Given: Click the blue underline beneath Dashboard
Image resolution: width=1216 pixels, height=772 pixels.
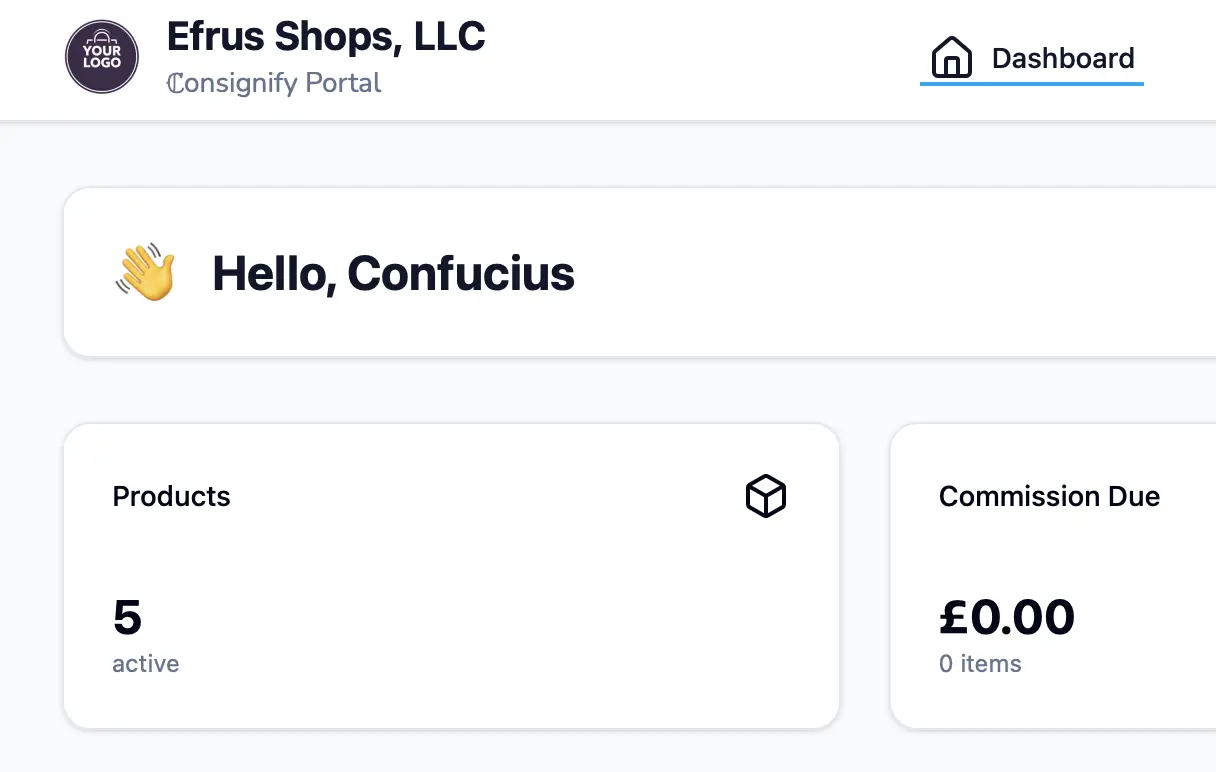Looking at the screenshot, I should pos(1031,84).
